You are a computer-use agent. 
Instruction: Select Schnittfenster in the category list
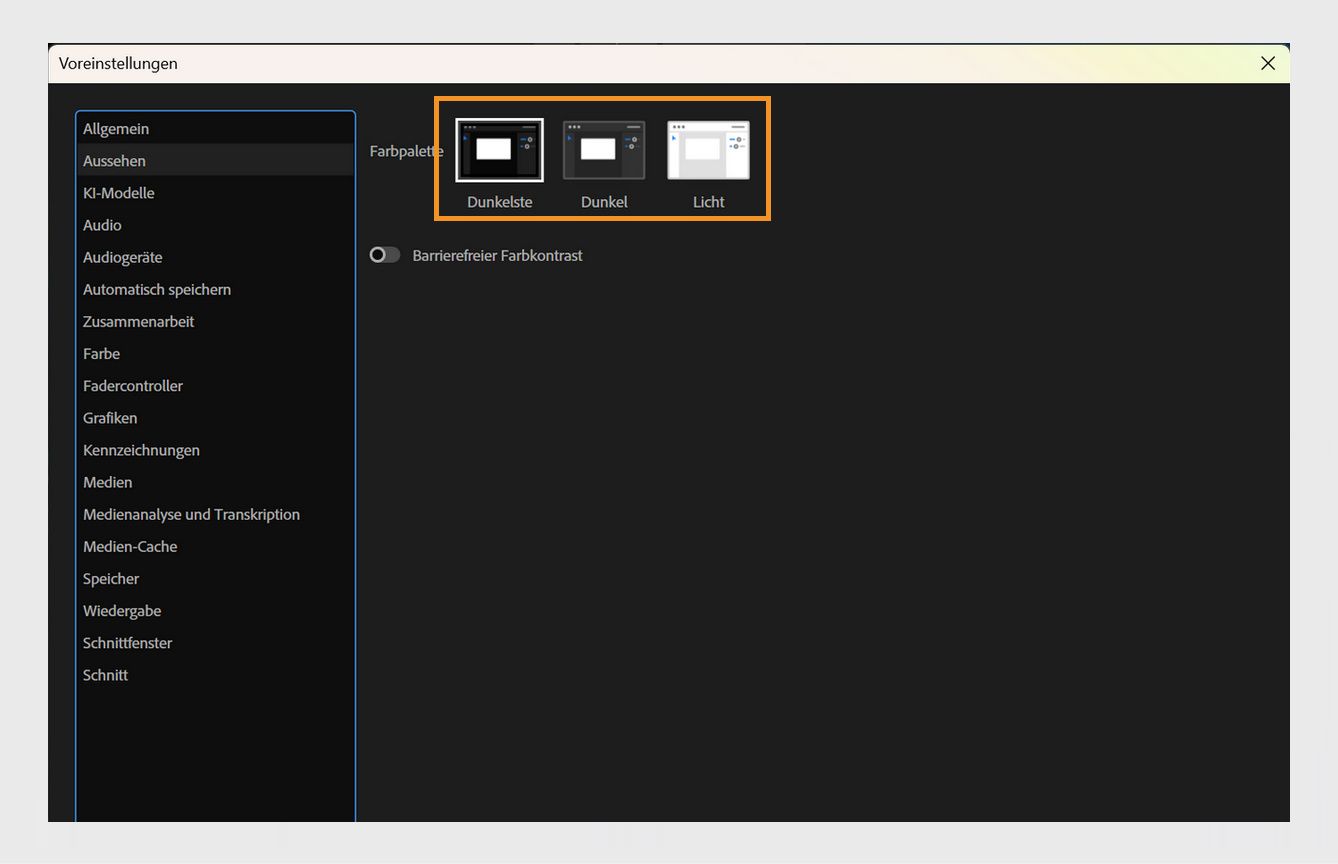215,642
